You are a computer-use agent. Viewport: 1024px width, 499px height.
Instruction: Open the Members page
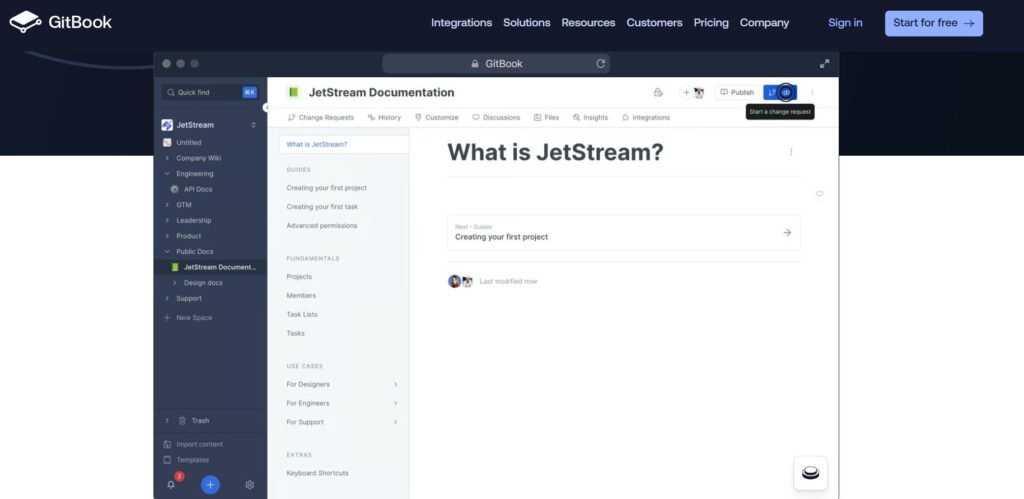301,295
